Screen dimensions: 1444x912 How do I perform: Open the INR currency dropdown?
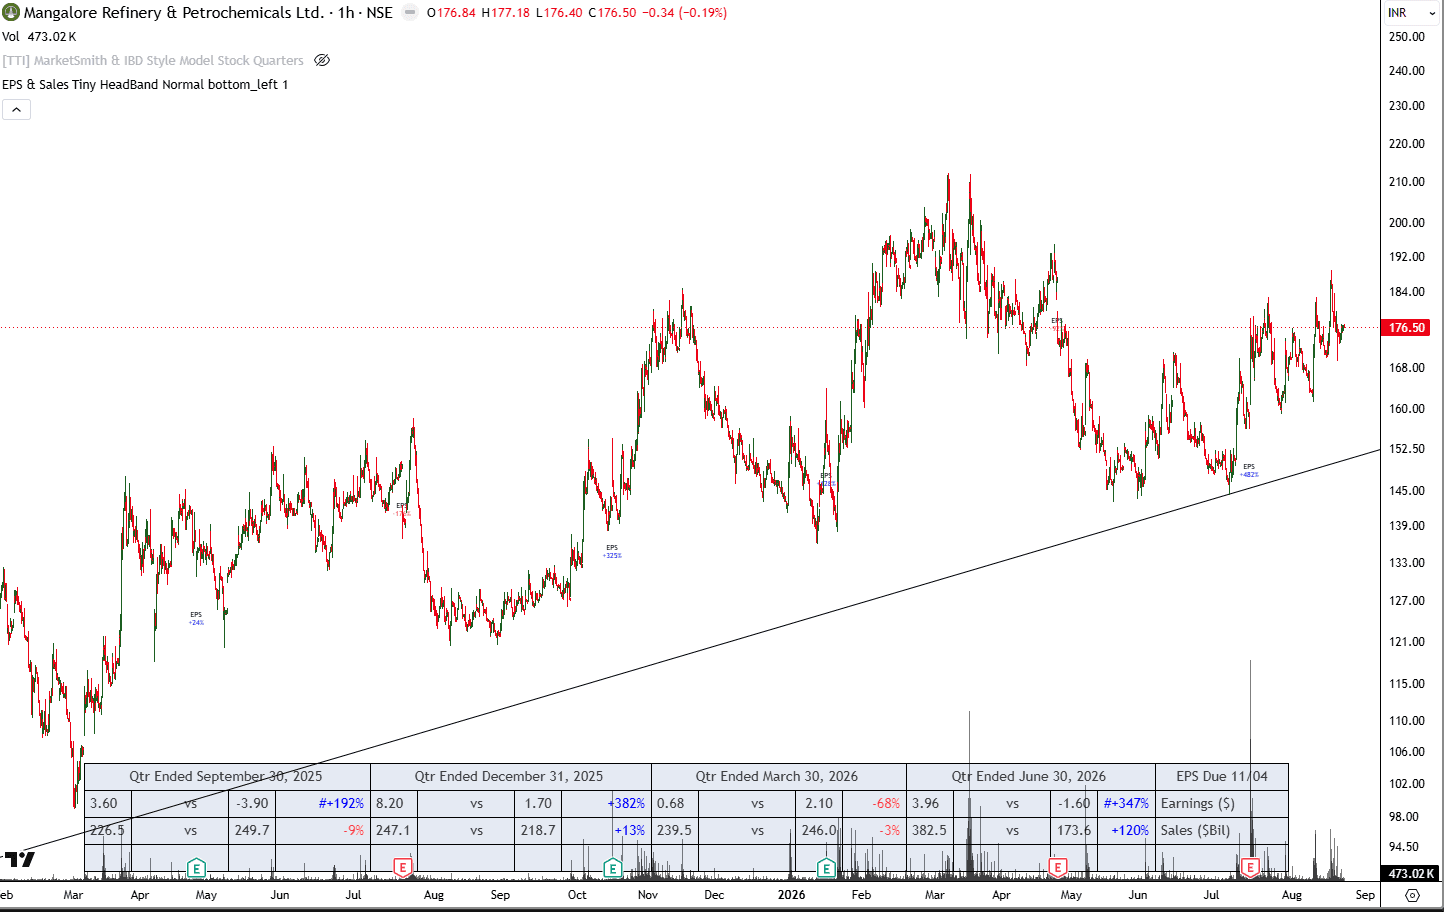(1411, 13)
